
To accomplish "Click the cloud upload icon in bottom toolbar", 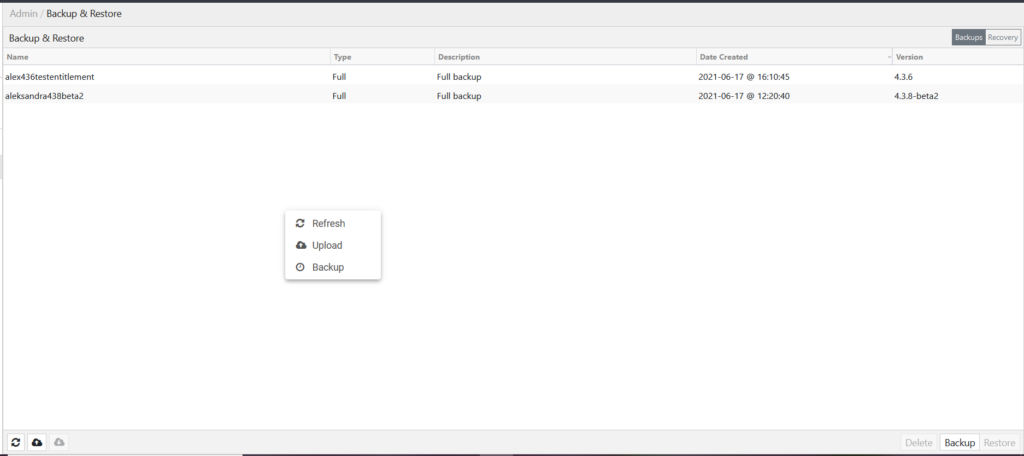I will 37,442.
